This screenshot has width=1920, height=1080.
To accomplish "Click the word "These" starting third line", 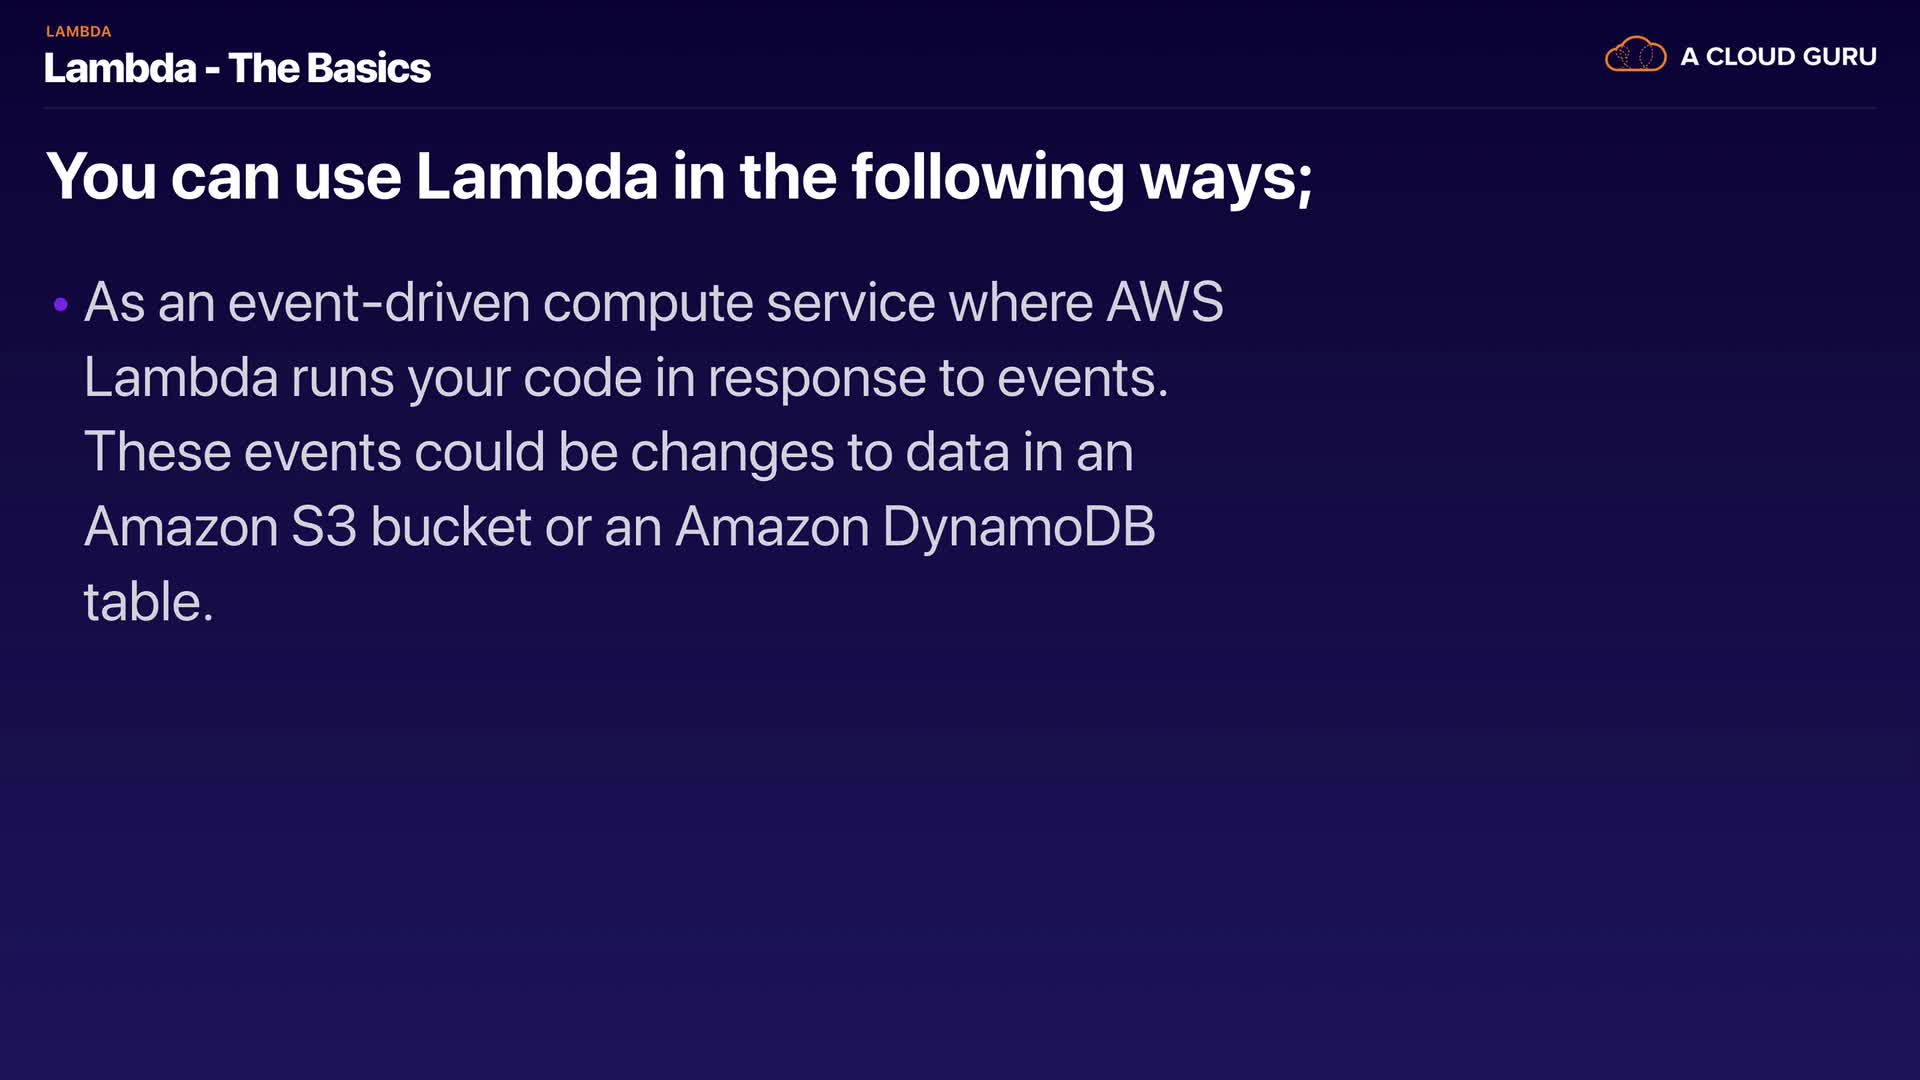I will click(157, 452).
